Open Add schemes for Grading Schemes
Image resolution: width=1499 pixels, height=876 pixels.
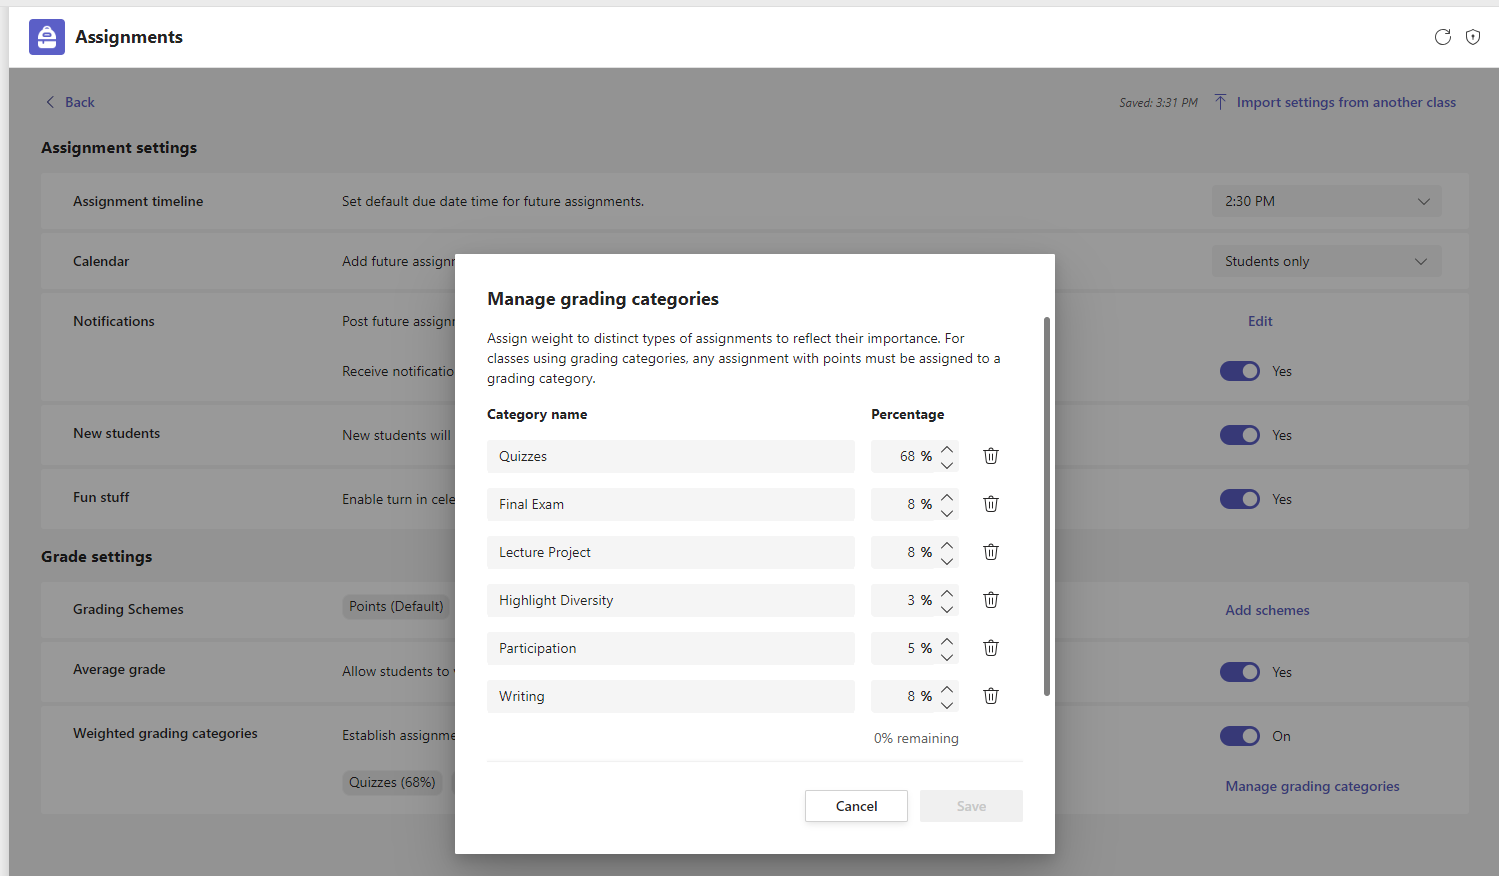[x=1266, y=609]
